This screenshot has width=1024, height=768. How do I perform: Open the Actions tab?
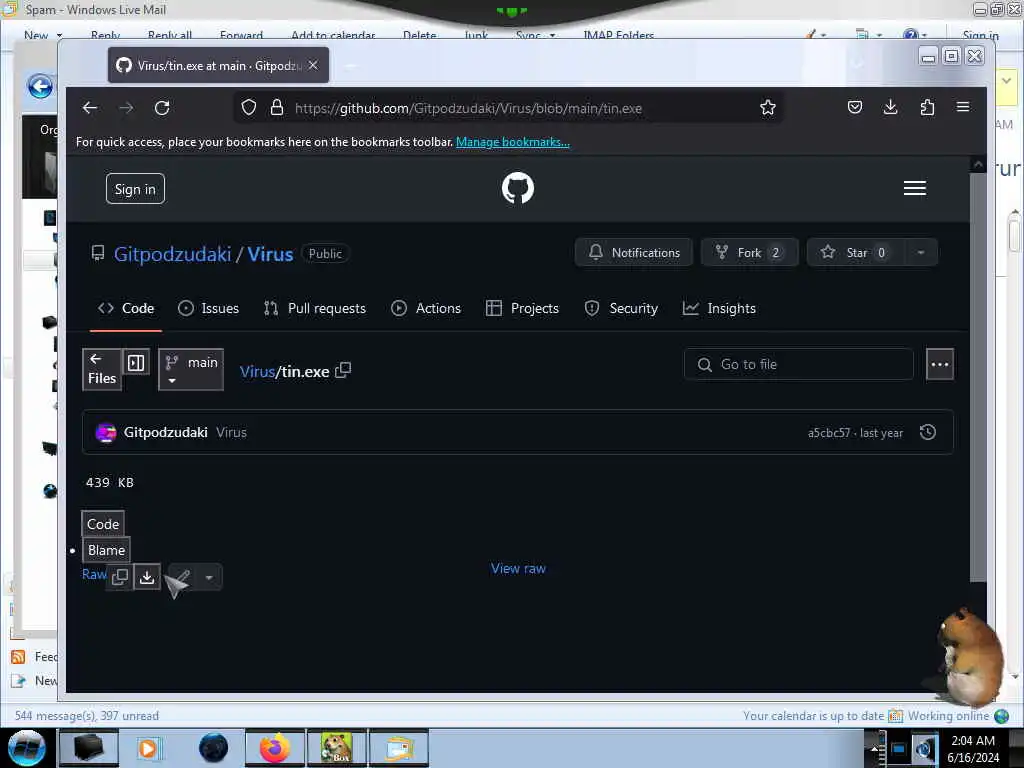(426, 308)
